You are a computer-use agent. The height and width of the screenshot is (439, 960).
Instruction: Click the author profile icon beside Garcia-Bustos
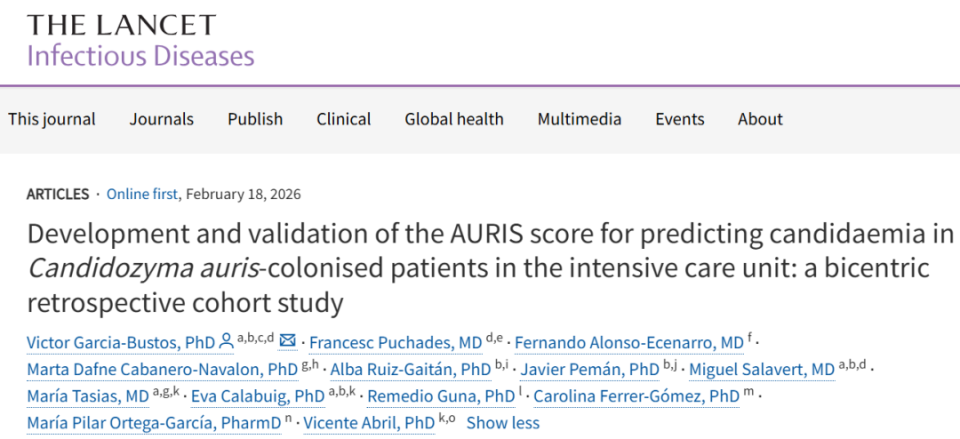(x=227, y=343)
